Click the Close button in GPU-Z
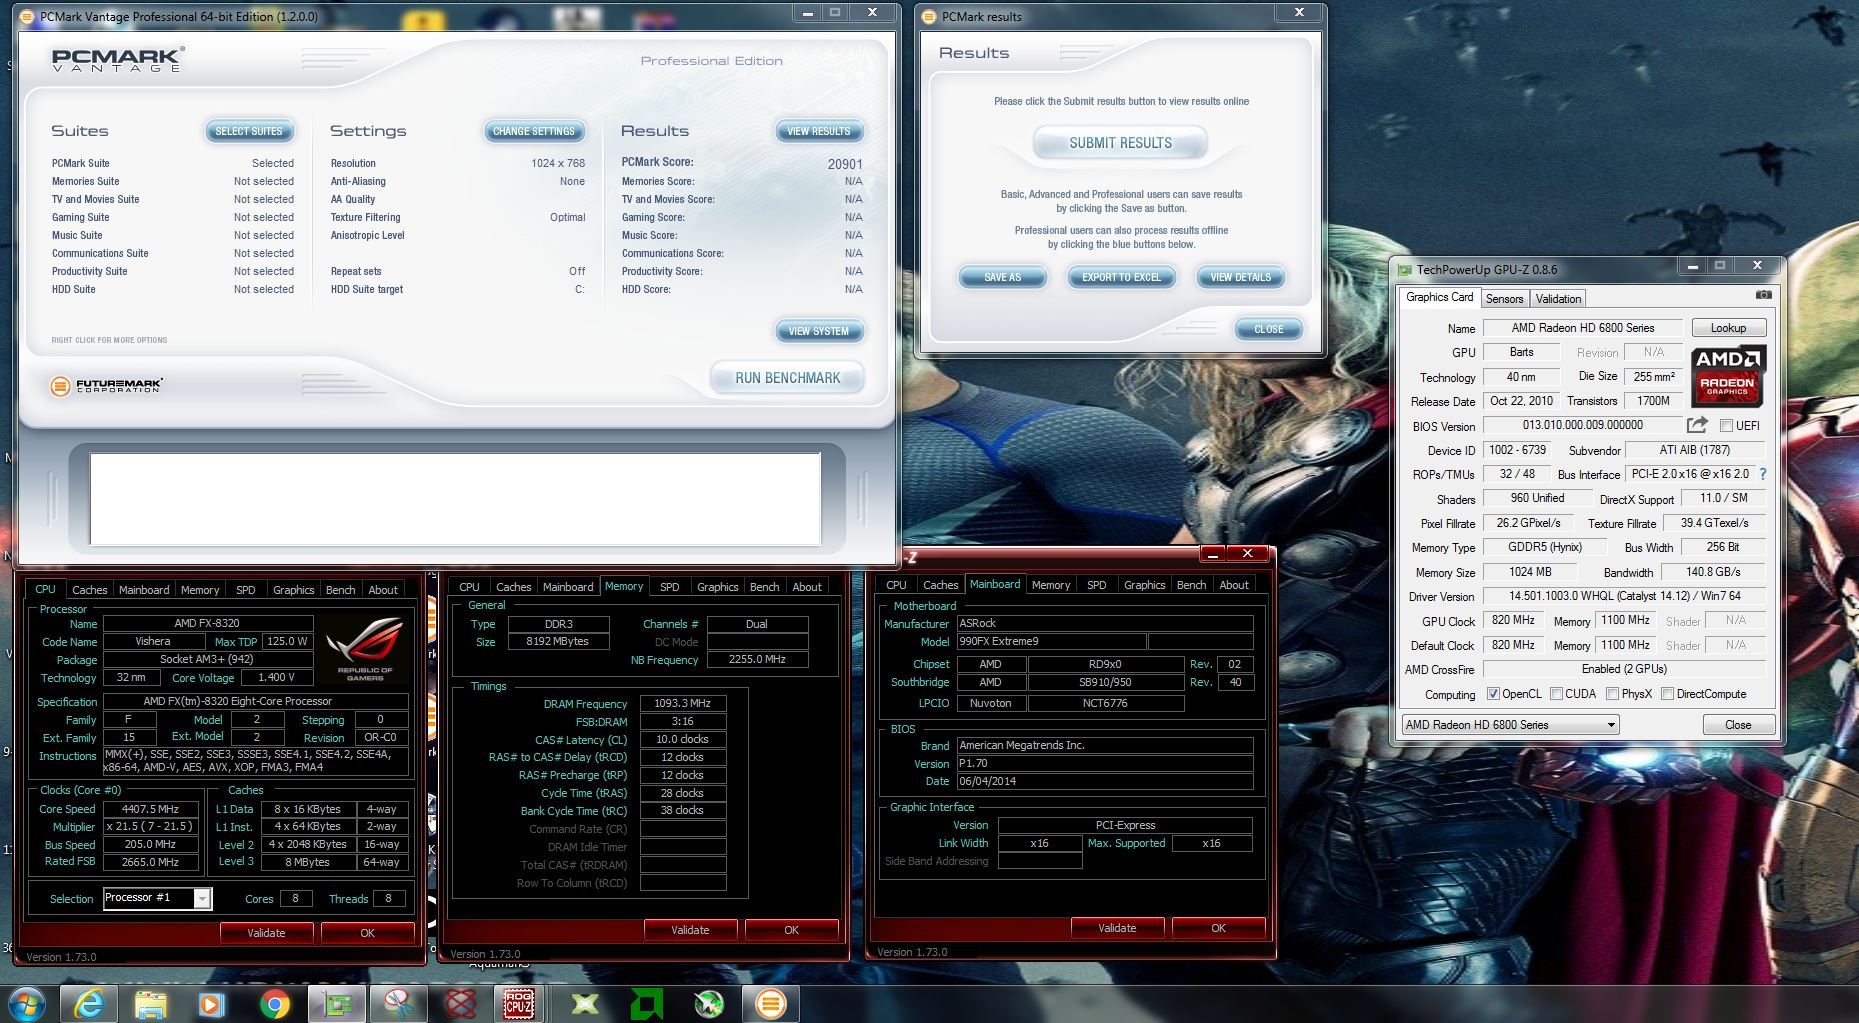The height and width of the screenshot is (1023, 1859). pyautogui.click(x=1737, y=725)
